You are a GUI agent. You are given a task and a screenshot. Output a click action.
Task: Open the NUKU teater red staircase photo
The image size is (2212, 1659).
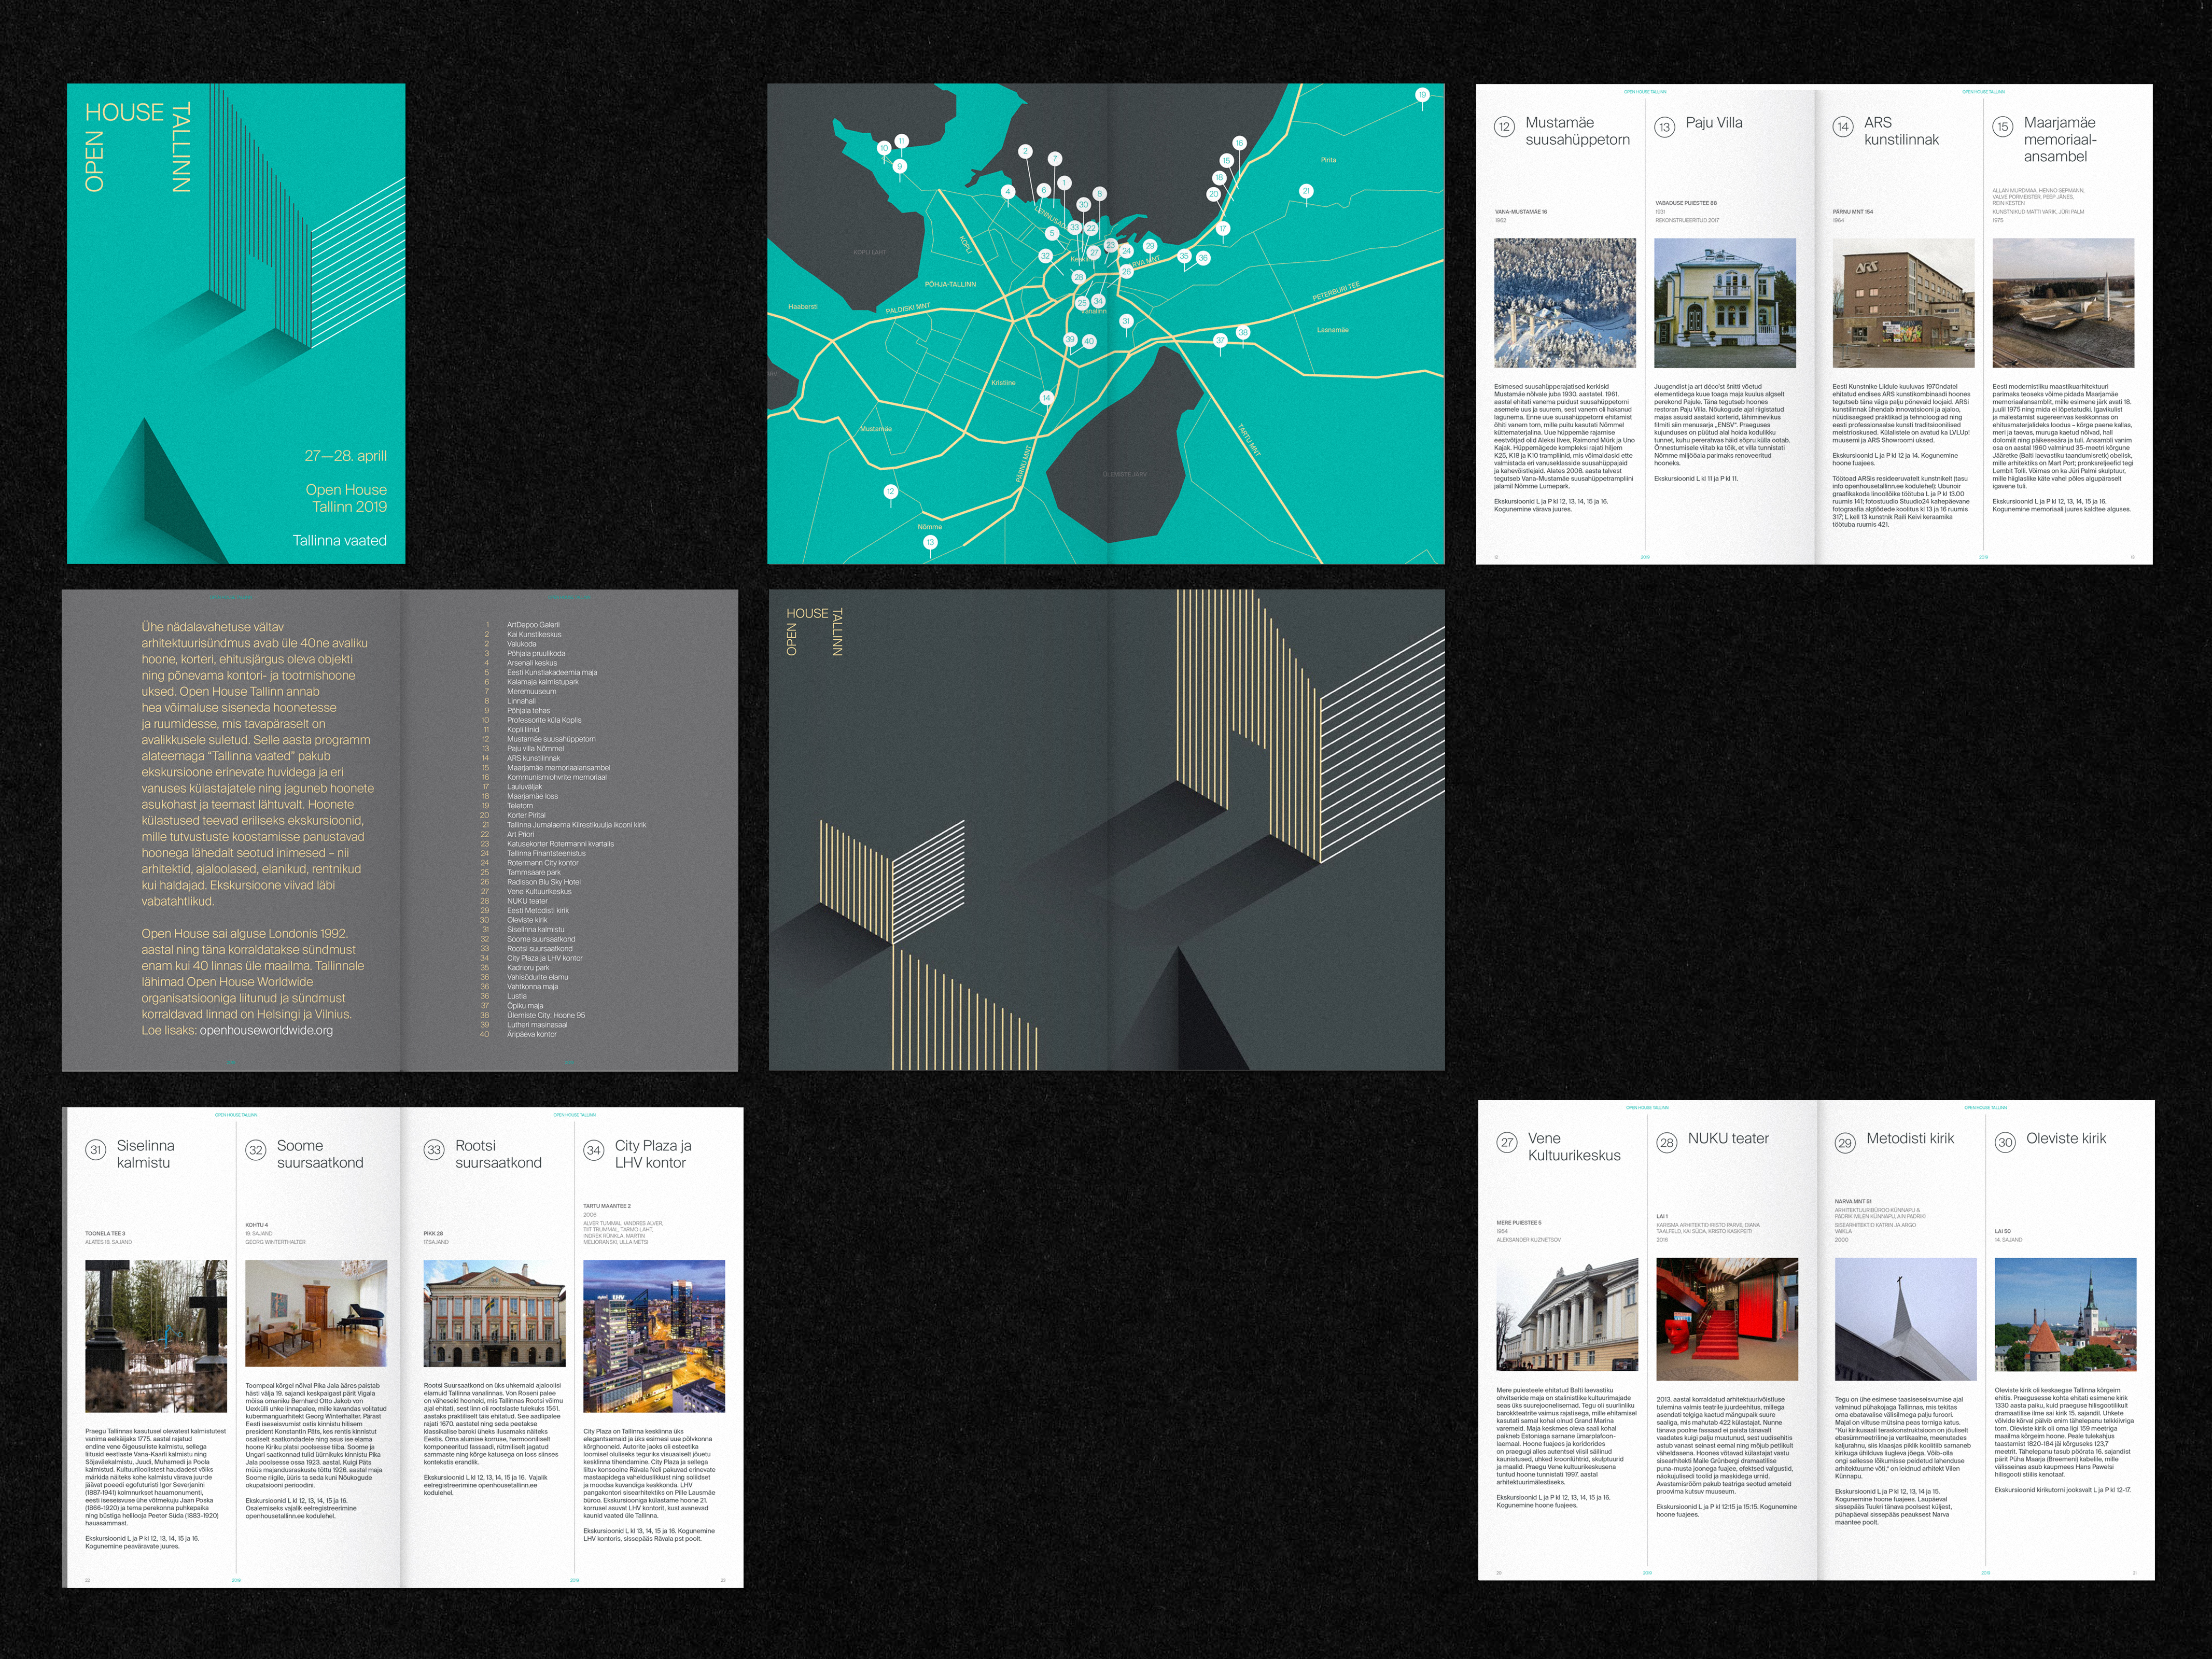1727,1319
